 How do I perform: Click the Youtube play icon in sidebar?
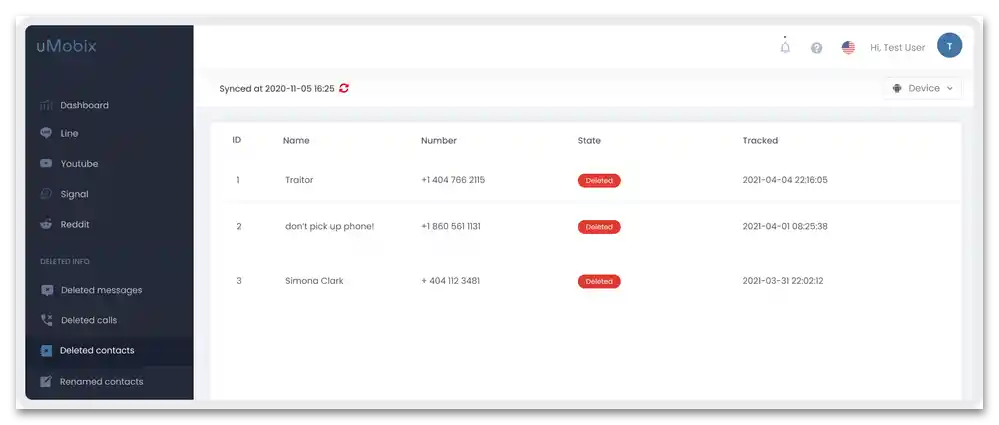click(x=46, y=163)
